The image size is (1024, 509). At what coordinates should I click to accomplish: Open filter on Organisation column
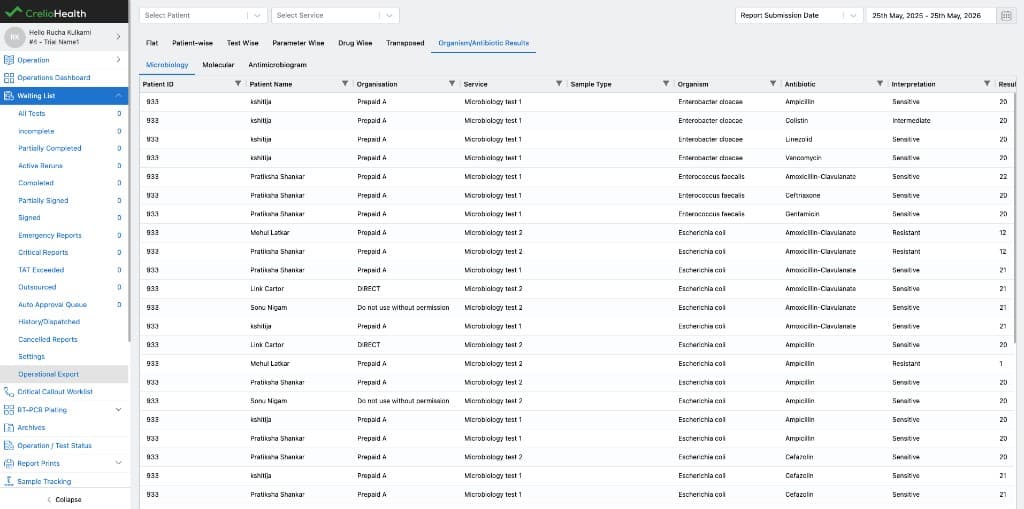(x=452, y=84)
